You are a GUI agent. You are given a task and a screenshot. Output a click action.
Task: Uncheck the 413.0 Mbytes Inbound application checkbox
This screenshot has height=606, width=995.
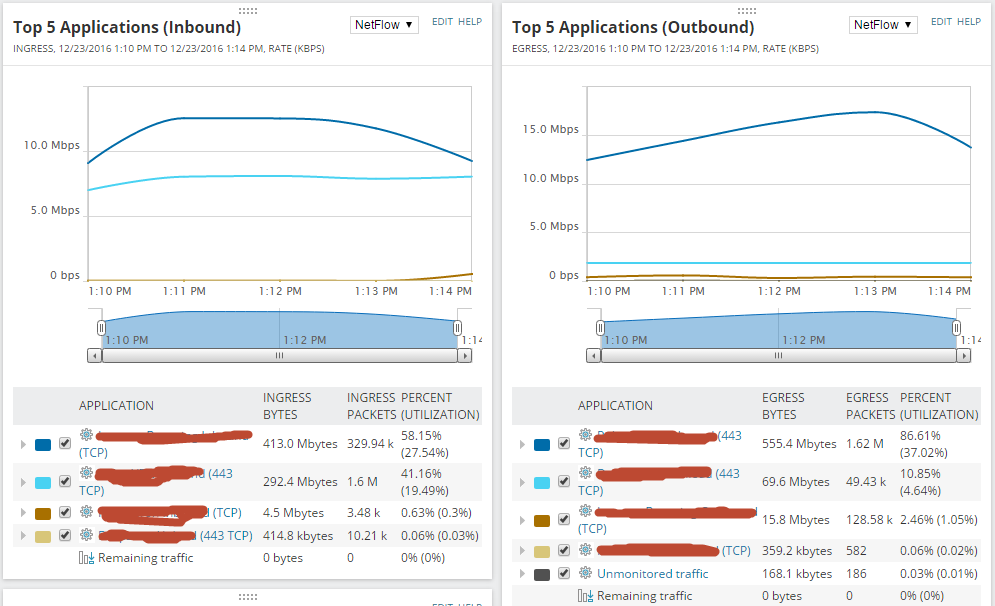(65, 443)
